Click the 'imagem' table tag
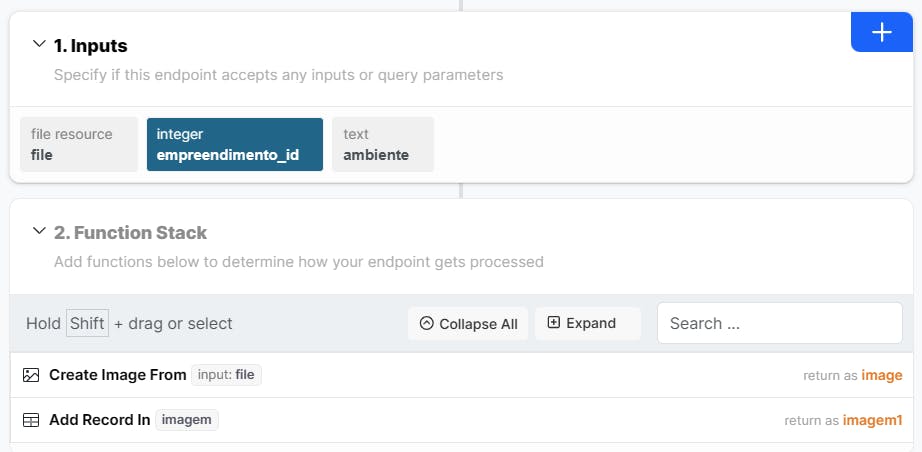922x452 pixels. point(187,420)
